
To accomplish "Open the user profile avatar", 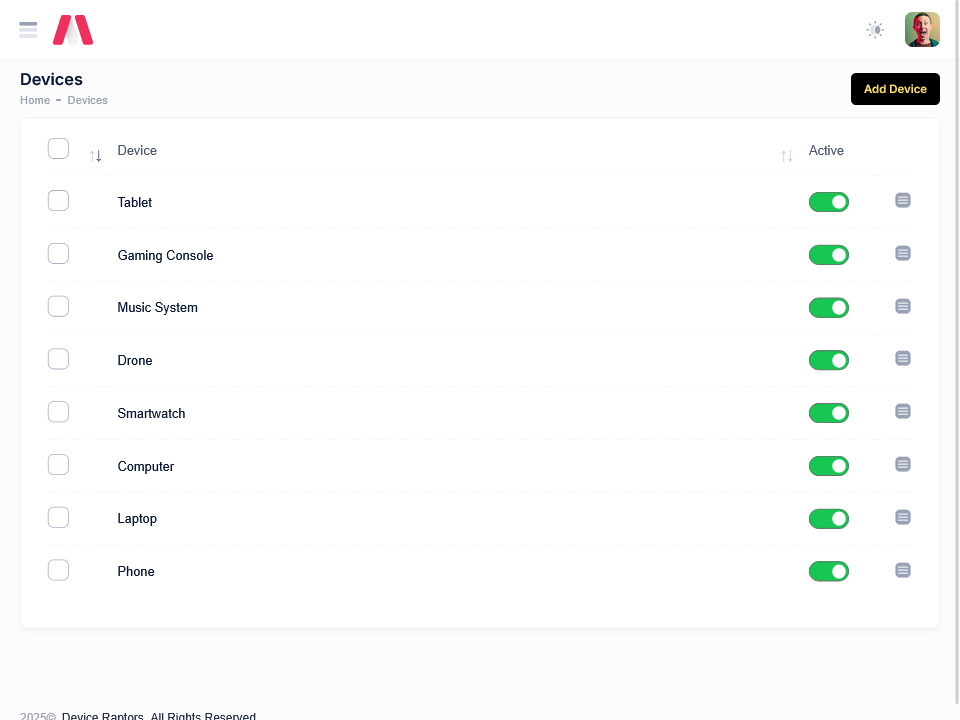I will [x=922, y=30].
